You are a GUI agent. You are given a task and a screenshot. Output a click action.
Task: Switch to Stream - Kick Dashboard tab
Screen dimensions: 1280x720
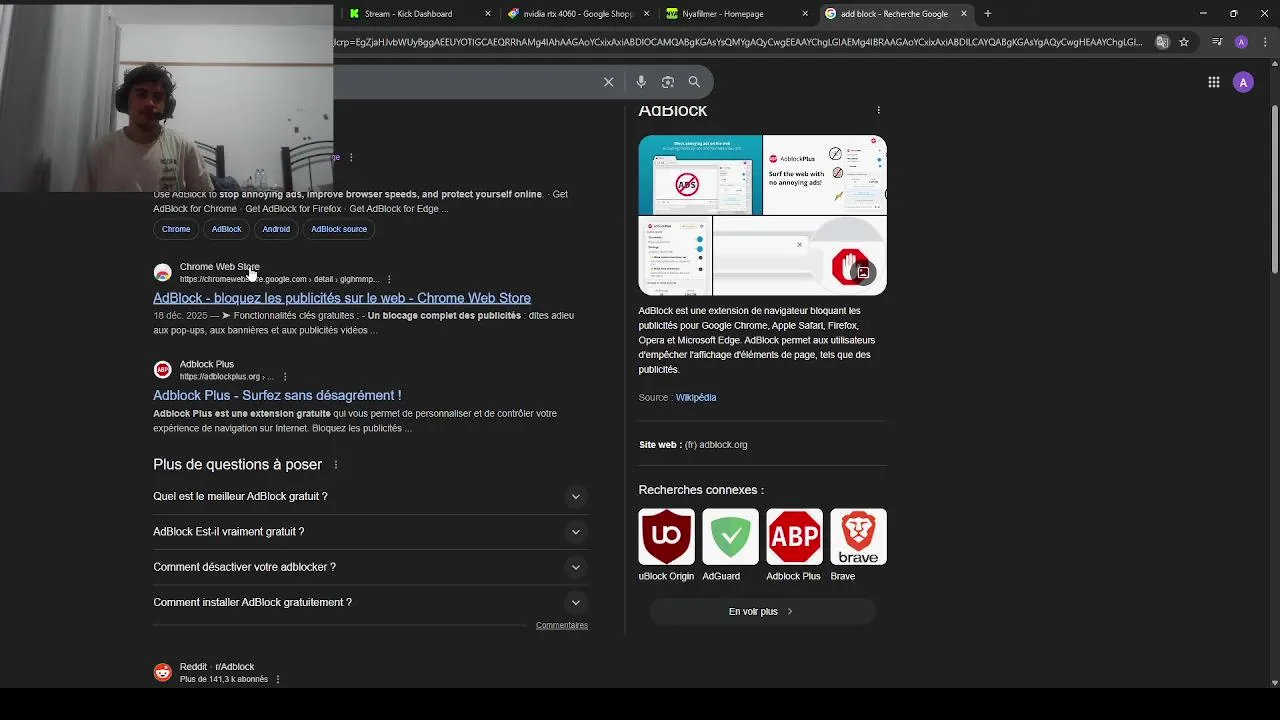pyautogui.click(x=419, y=14)
